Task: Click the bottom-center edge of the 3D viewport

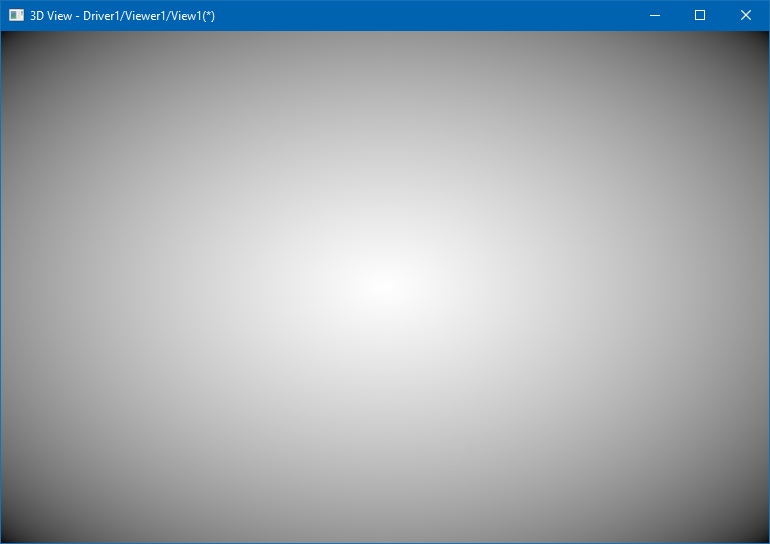Action: [x=385, y=539]
